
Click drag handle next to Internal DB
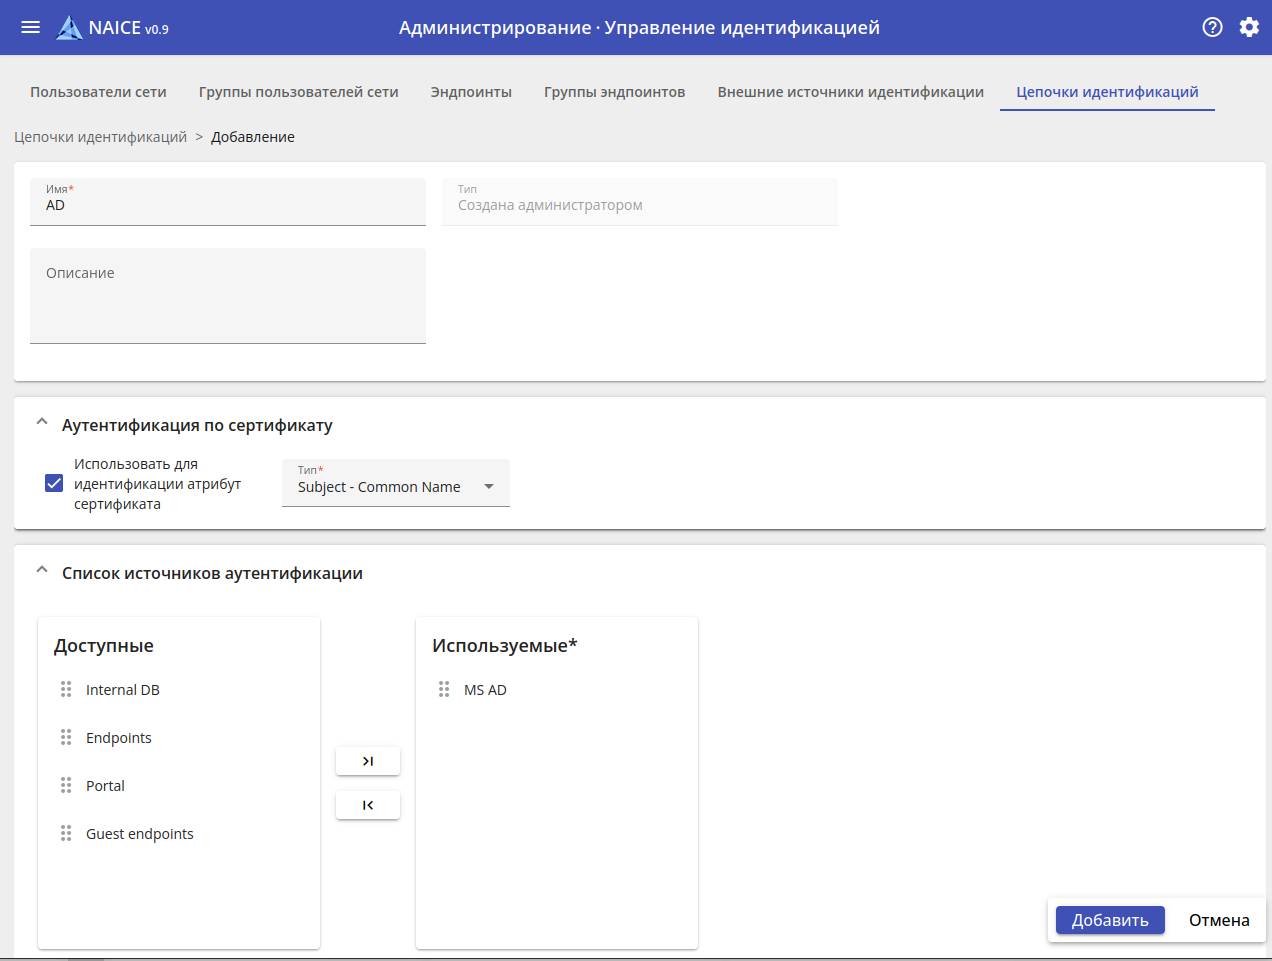click(66, 689)
